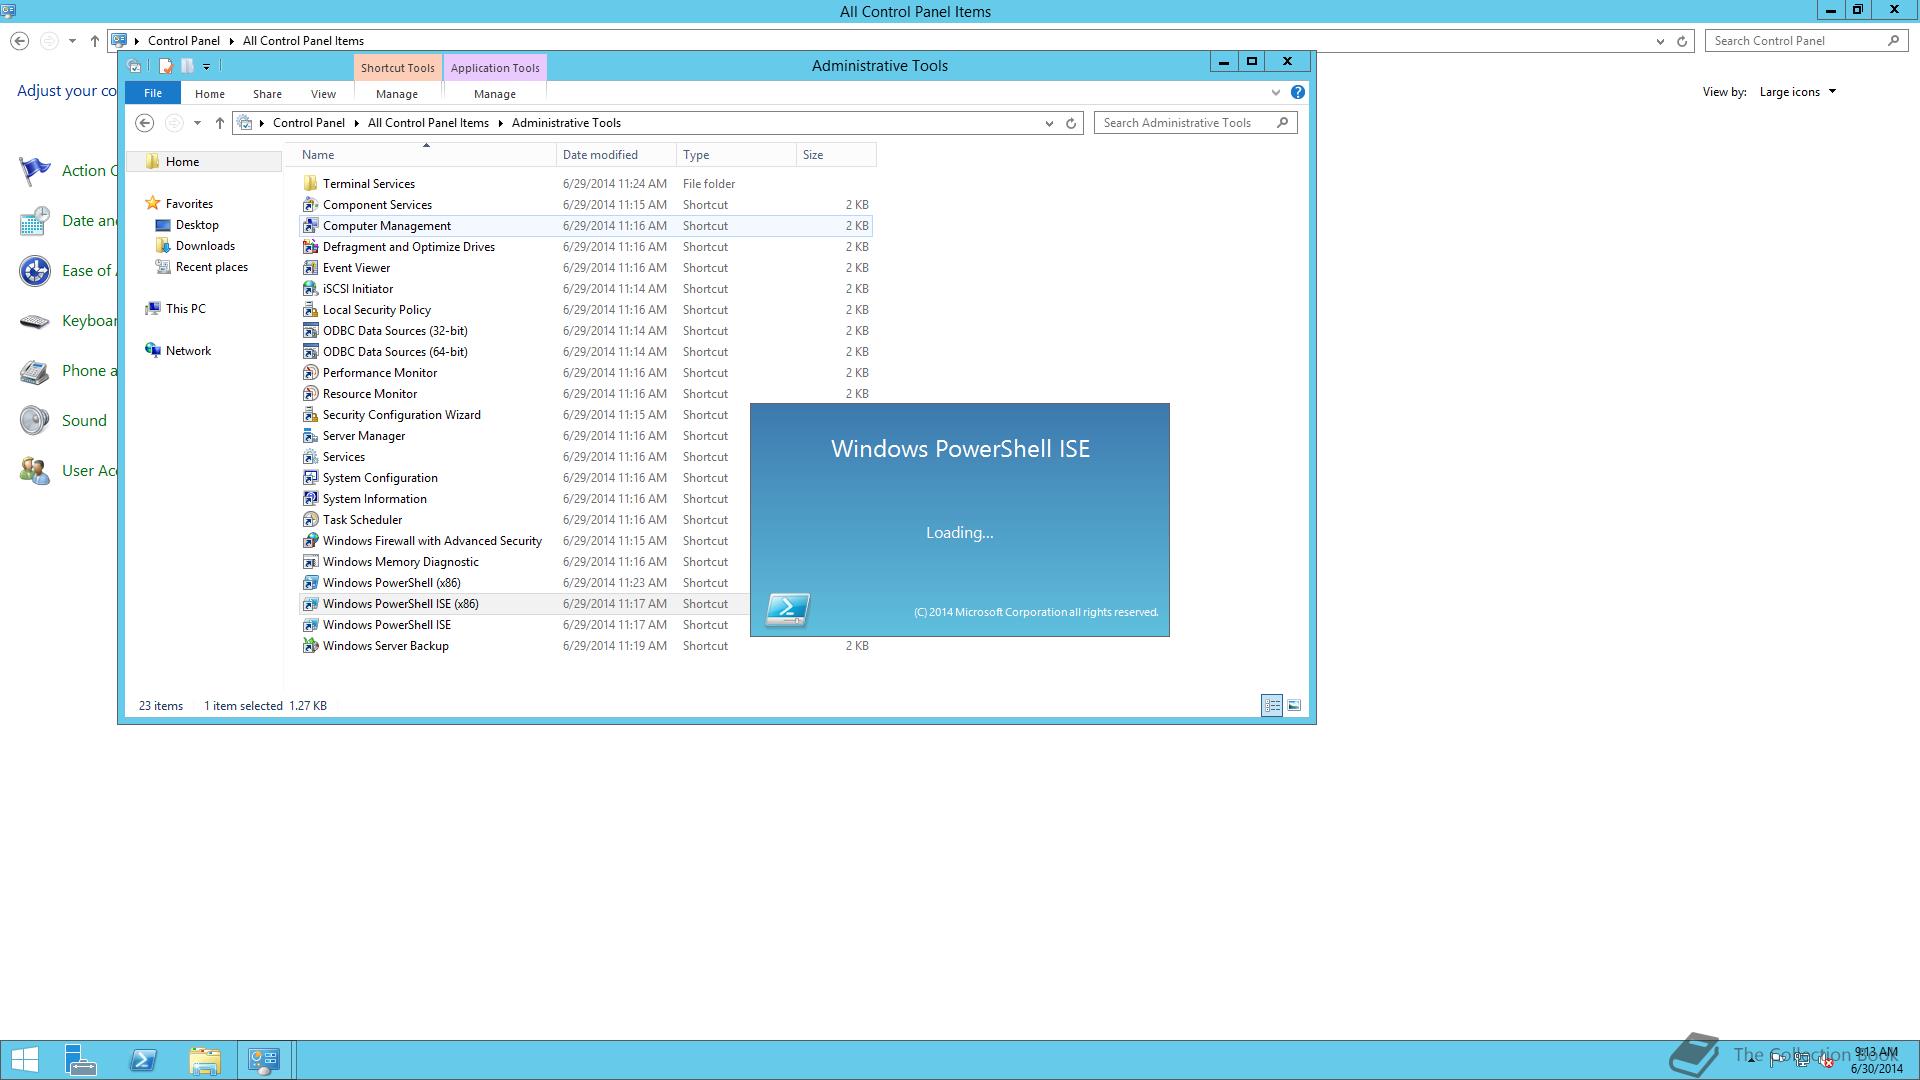Sort files by the Size column

click(836, 155)
